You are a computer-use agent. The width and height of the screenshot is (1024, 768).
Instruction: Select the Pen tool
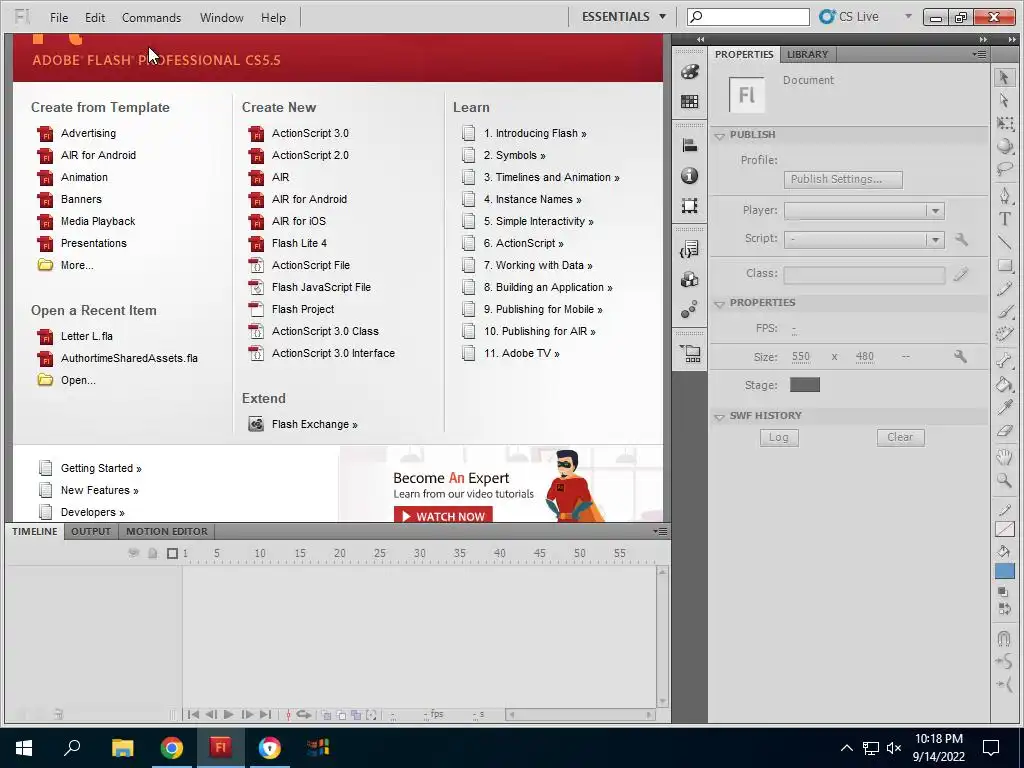click(1004, 195)
